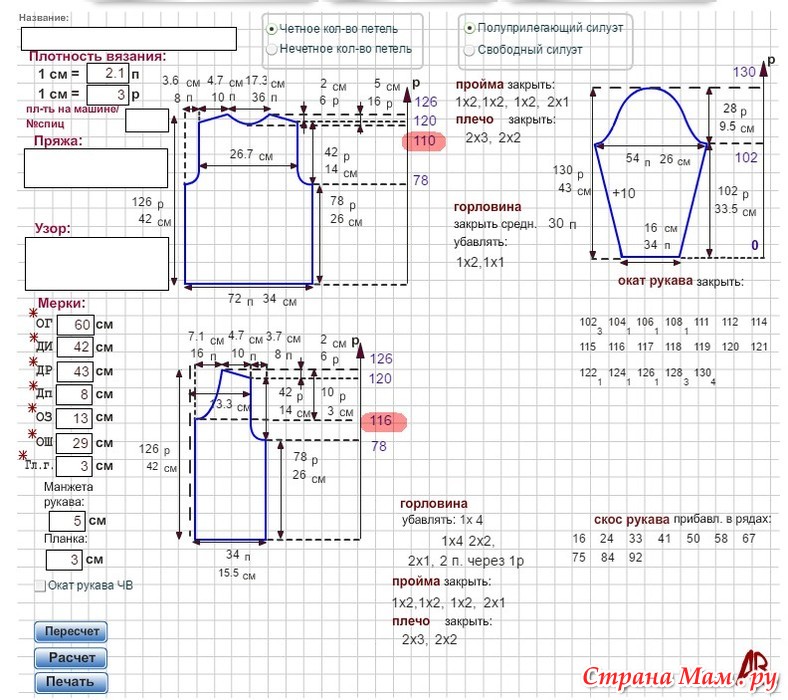Click the Манжета рукава field showing 5
788x700 pixels.
click(x=67, y=521)
